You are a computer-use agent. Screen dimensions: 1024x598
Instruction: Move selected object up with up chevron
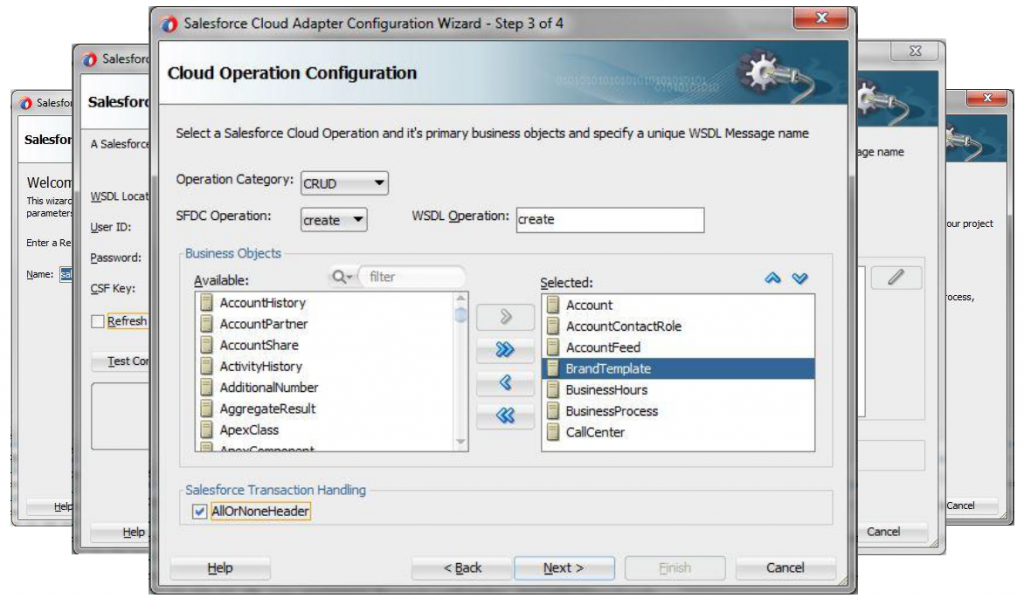(x=772, y=279)
